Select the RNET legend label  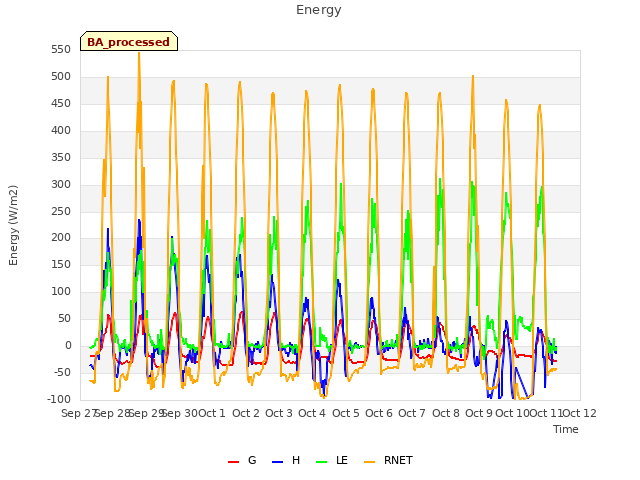click(x=398, y=460)
